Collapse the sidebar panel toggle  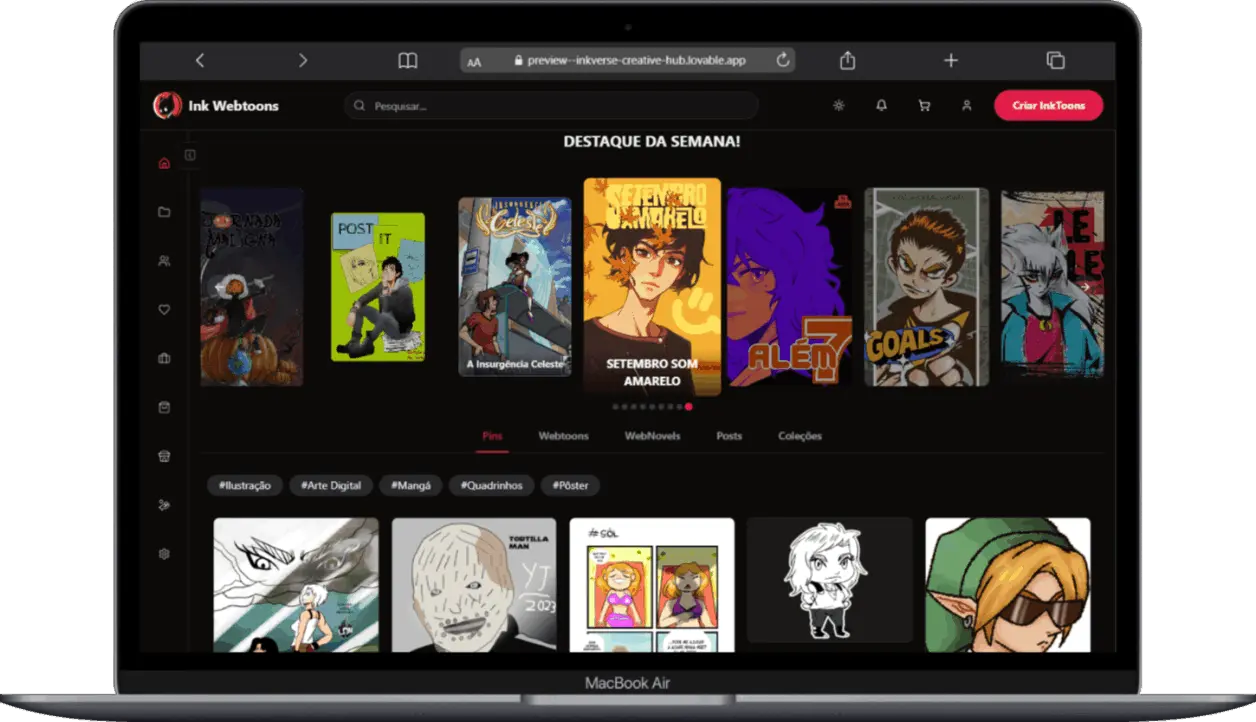pos(190,155)
